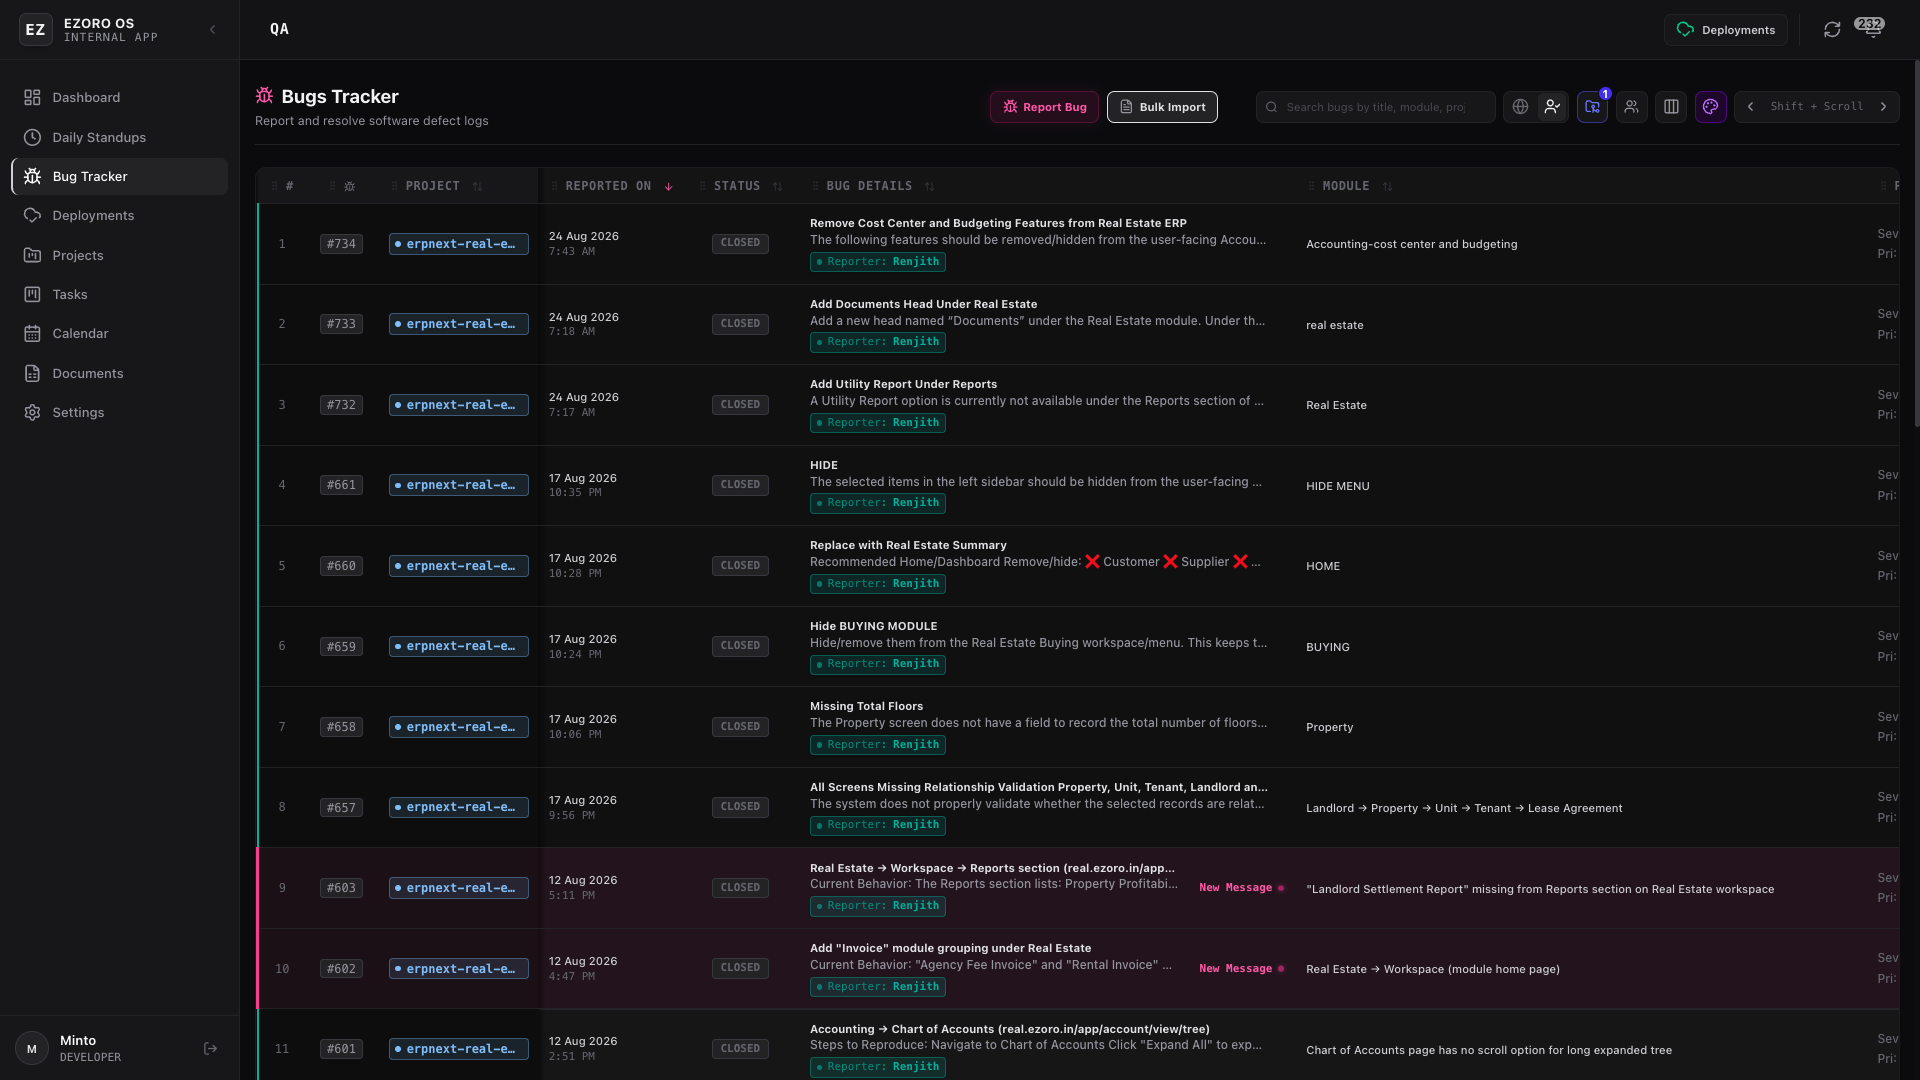The width and height of the screenshot is (1920, 1080).
Task: Click the right arrow beside Shift + Scroll
Action: click(1884, 107)
